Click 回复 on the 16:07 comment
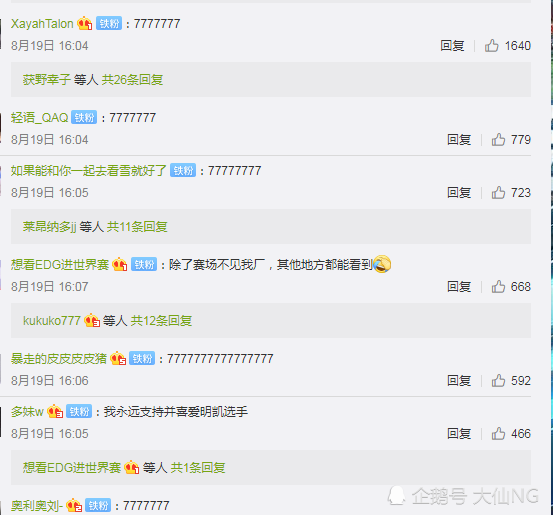This screenshot has height=515, width=553. pos(459,286)
